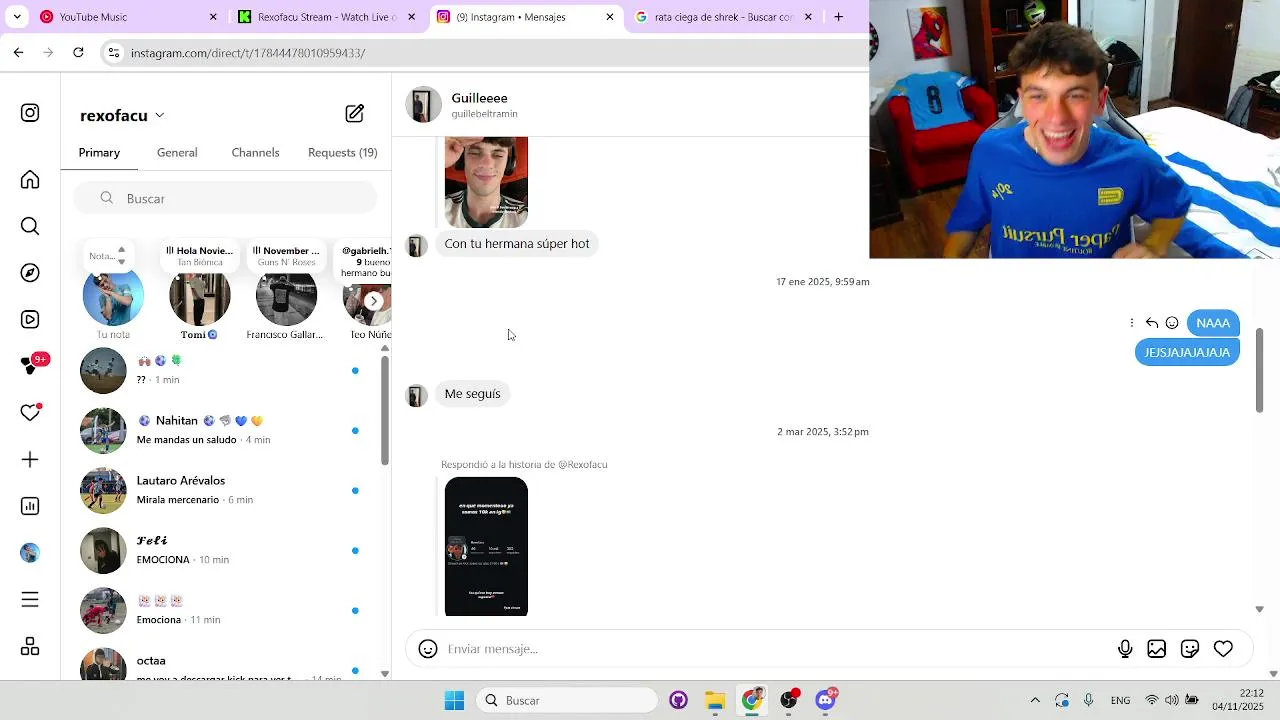Show hidden system tray icons chevron

pyautogui.click(x=1035, y=700)
